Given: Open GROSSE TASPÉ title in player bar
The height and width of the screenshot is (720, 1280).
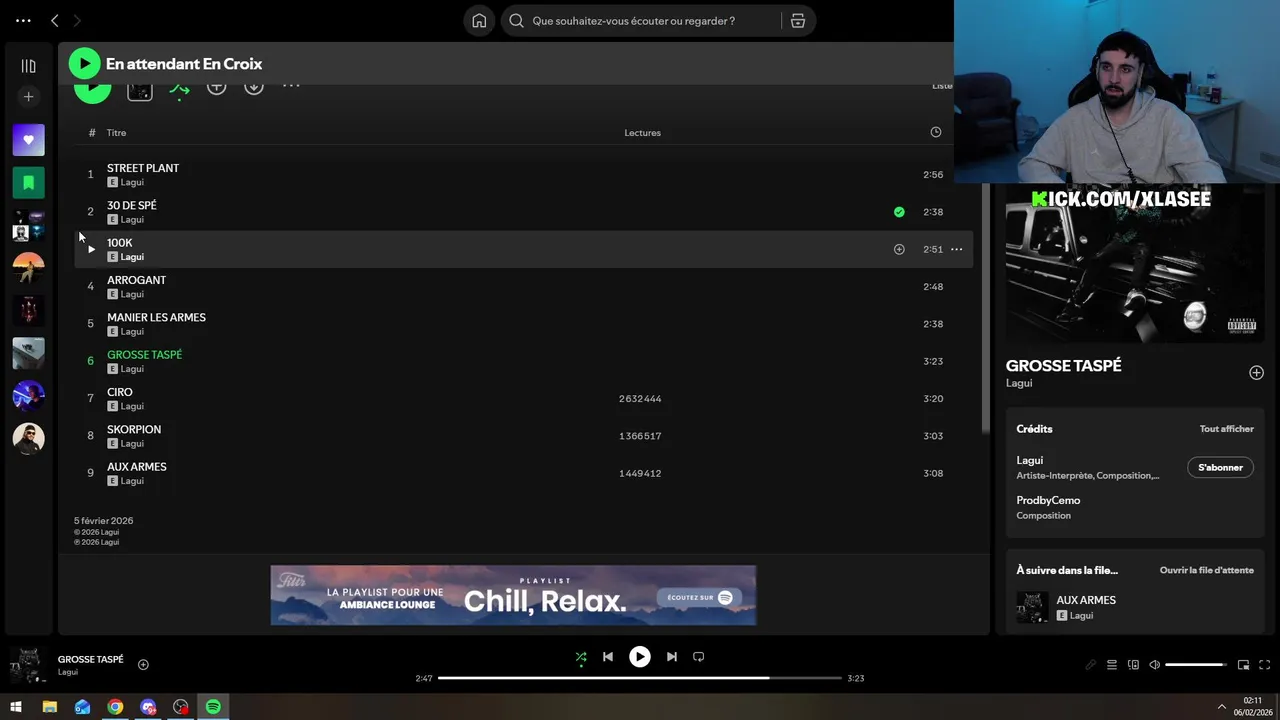Looking at the screenshot, I should (91, 660).
